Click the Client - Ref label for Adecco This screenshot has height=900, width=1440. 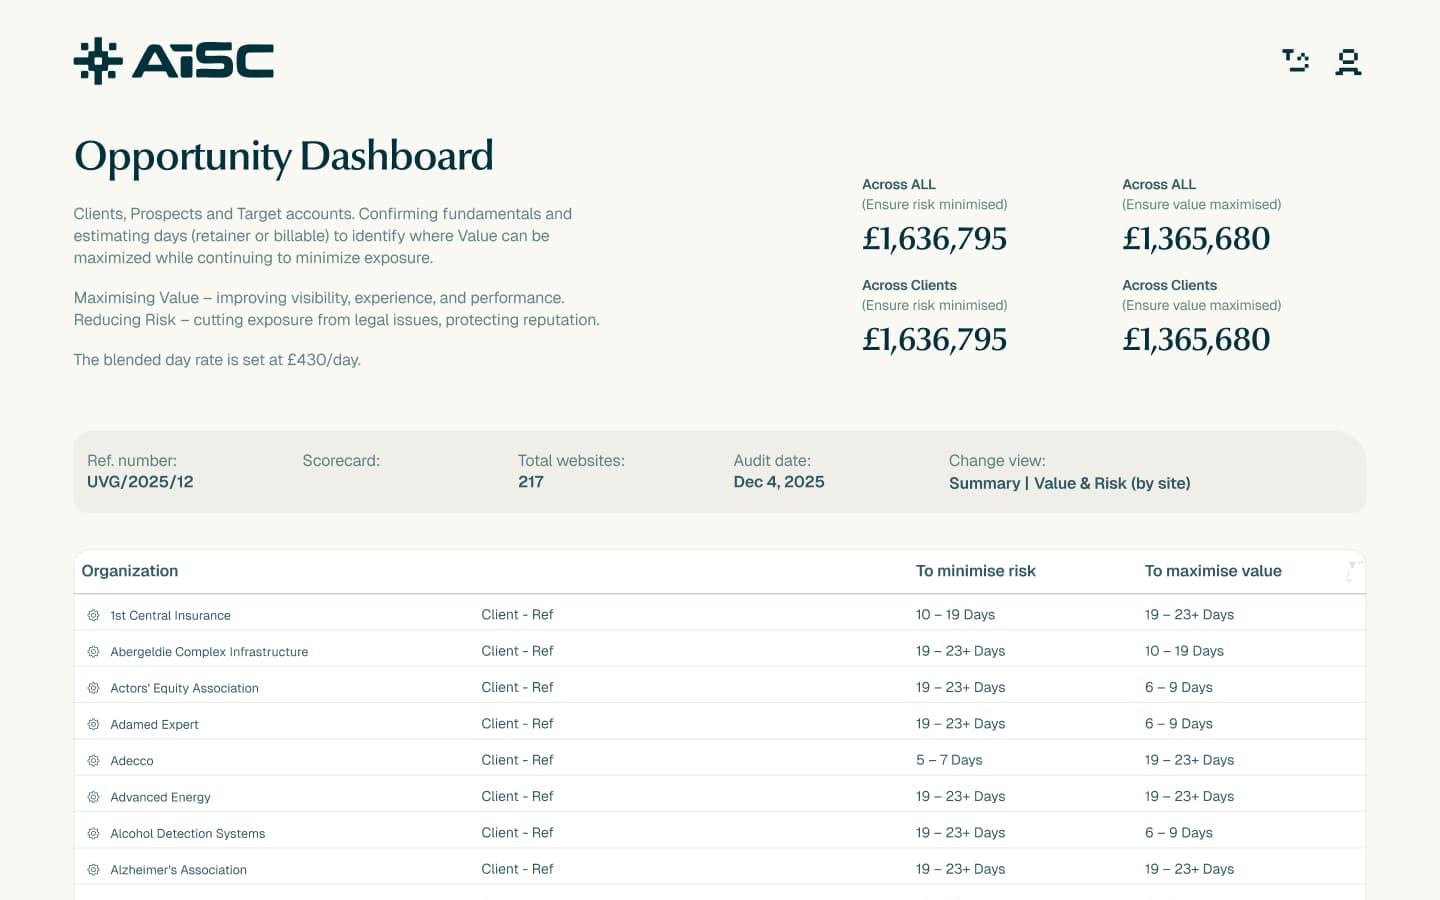tap(517, 759)
